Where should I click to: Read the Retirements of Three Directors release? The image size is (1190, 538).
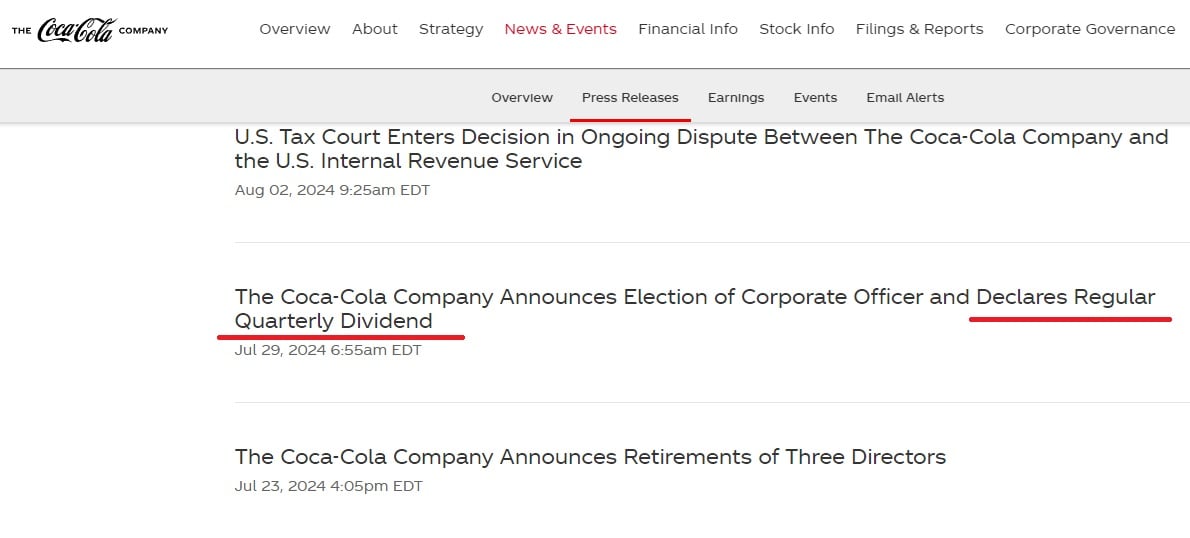coord(590,457)
